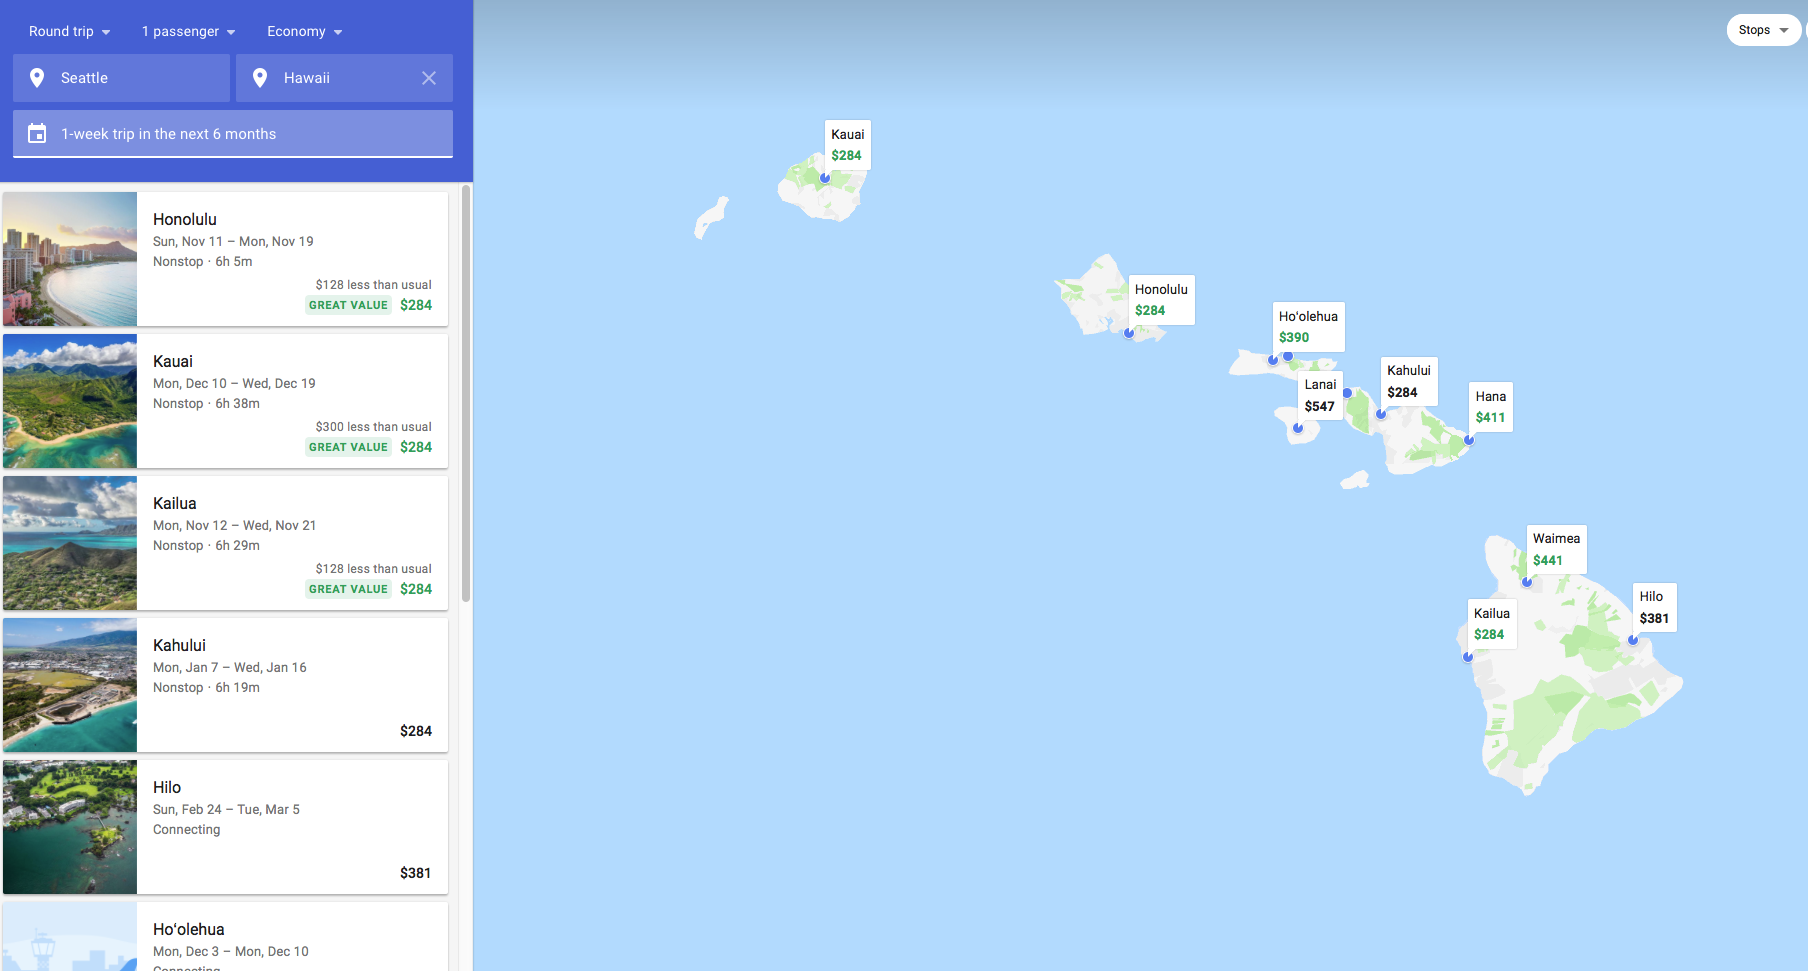
Task: Click the results list scrollbar
Action: click(x=466, y=393)
